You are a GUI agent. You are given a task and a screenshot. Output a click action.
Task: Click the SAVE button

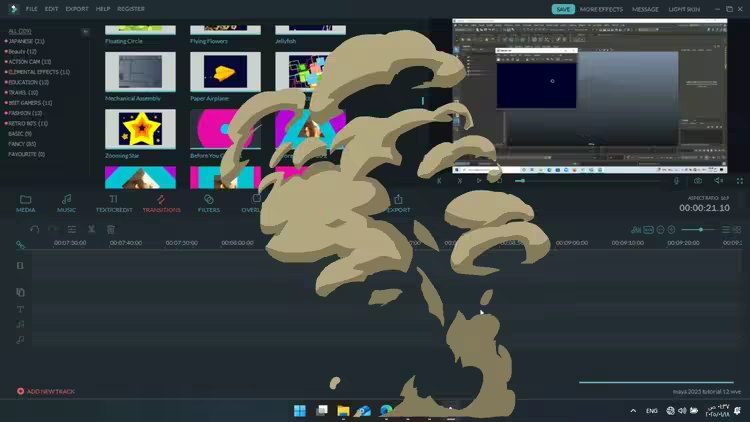point(563,9)
